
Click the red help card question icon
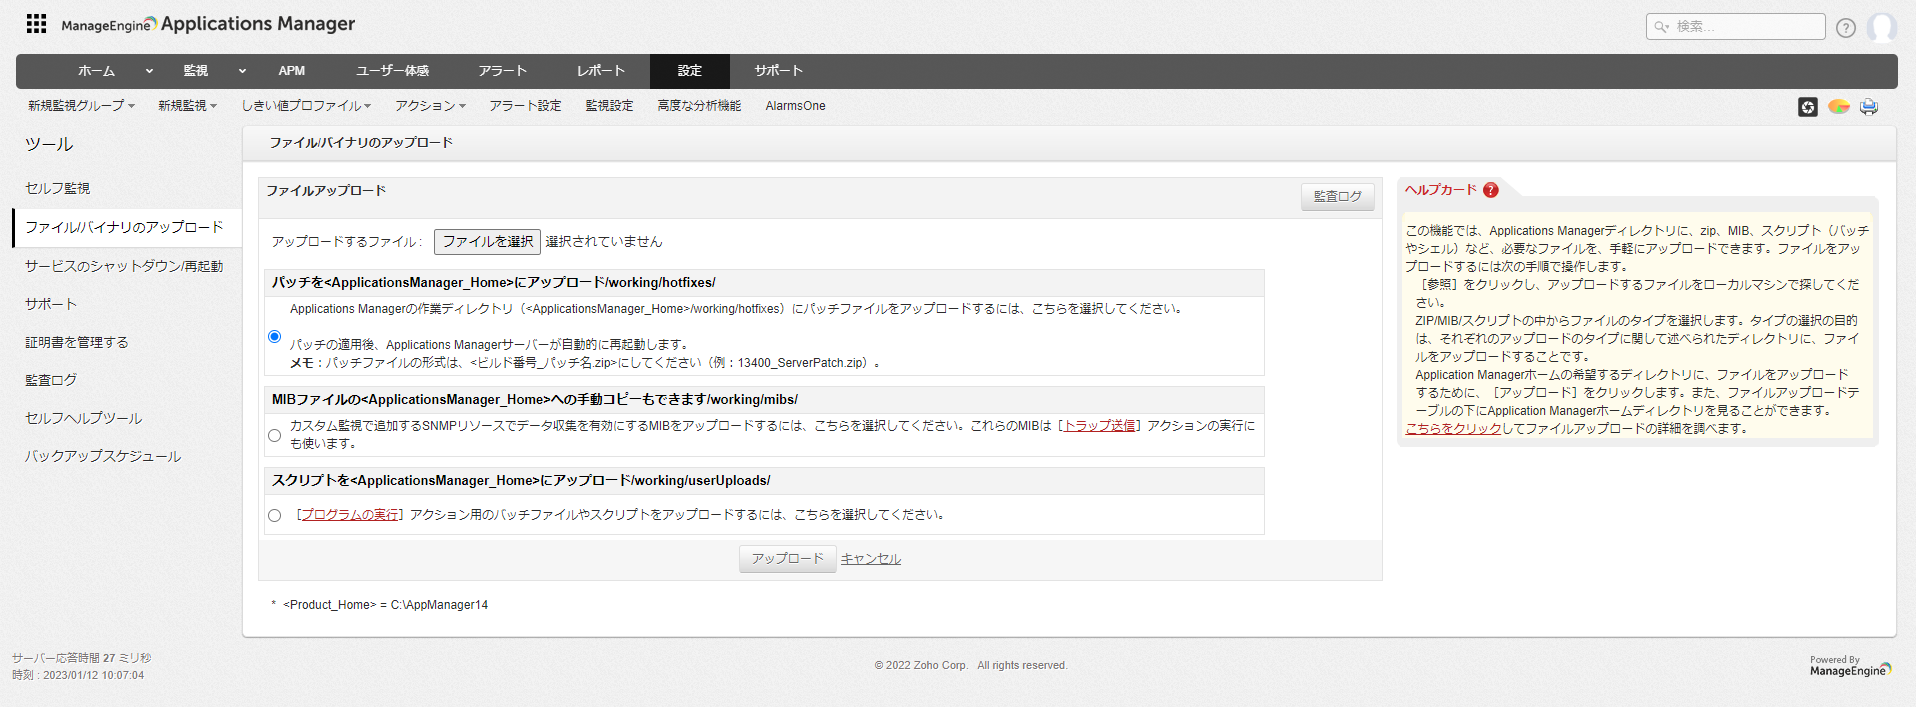coord(1490,190)
